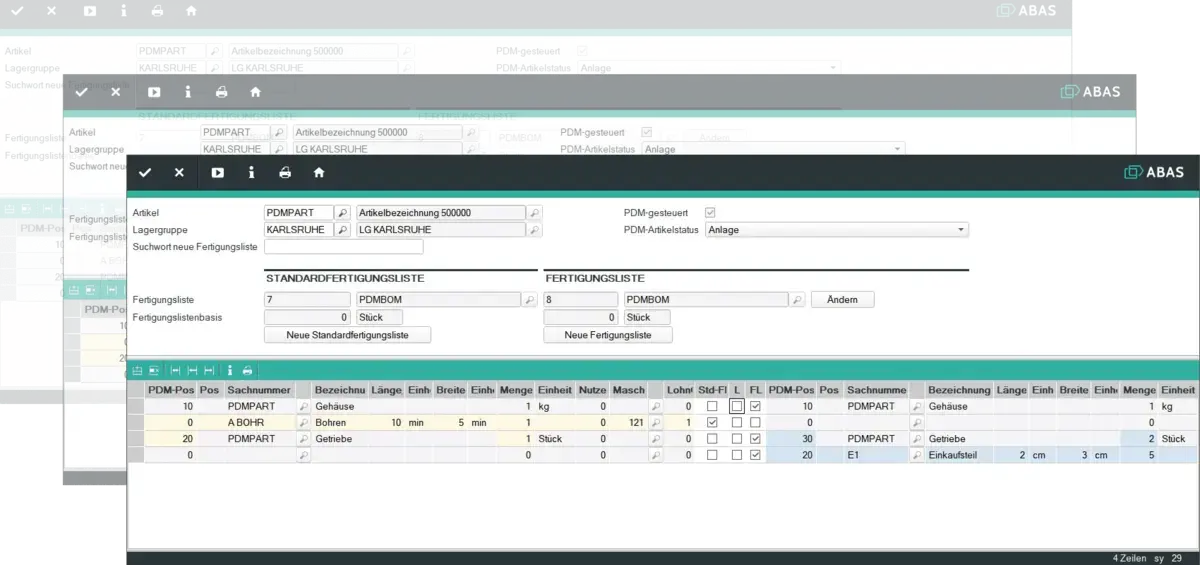Click the X icon in the middle window toolbar
Viewport: 1200px width, 565px height.
click(115, 91)
